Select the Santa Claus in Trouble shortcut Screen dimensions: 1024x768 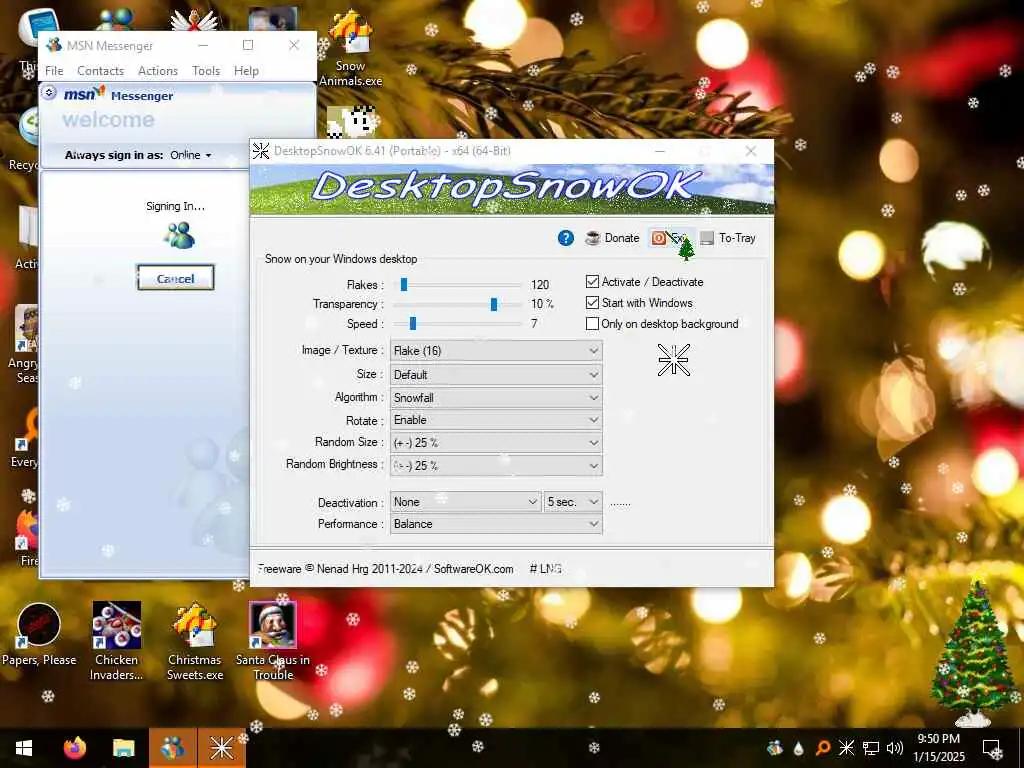(273, 640)
